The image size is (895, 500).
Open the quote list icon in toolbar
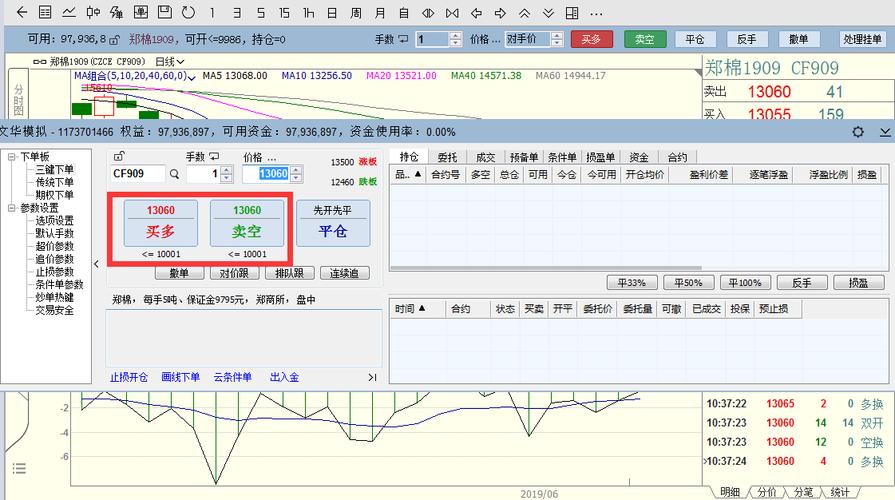tap(45, 12)
